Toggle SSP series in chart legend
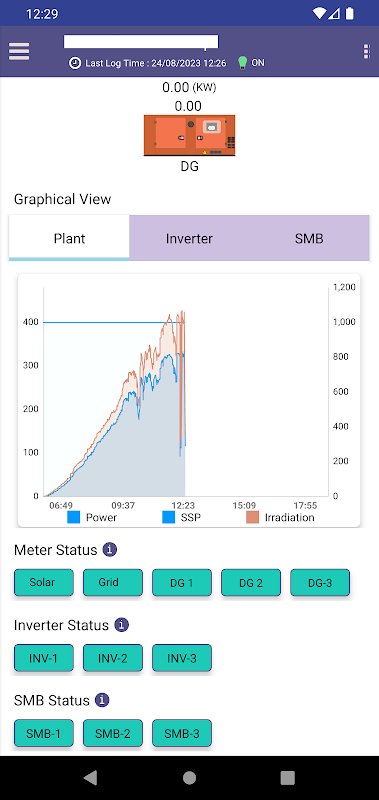This screenshot has width=379, height=800. click(182, 517)
